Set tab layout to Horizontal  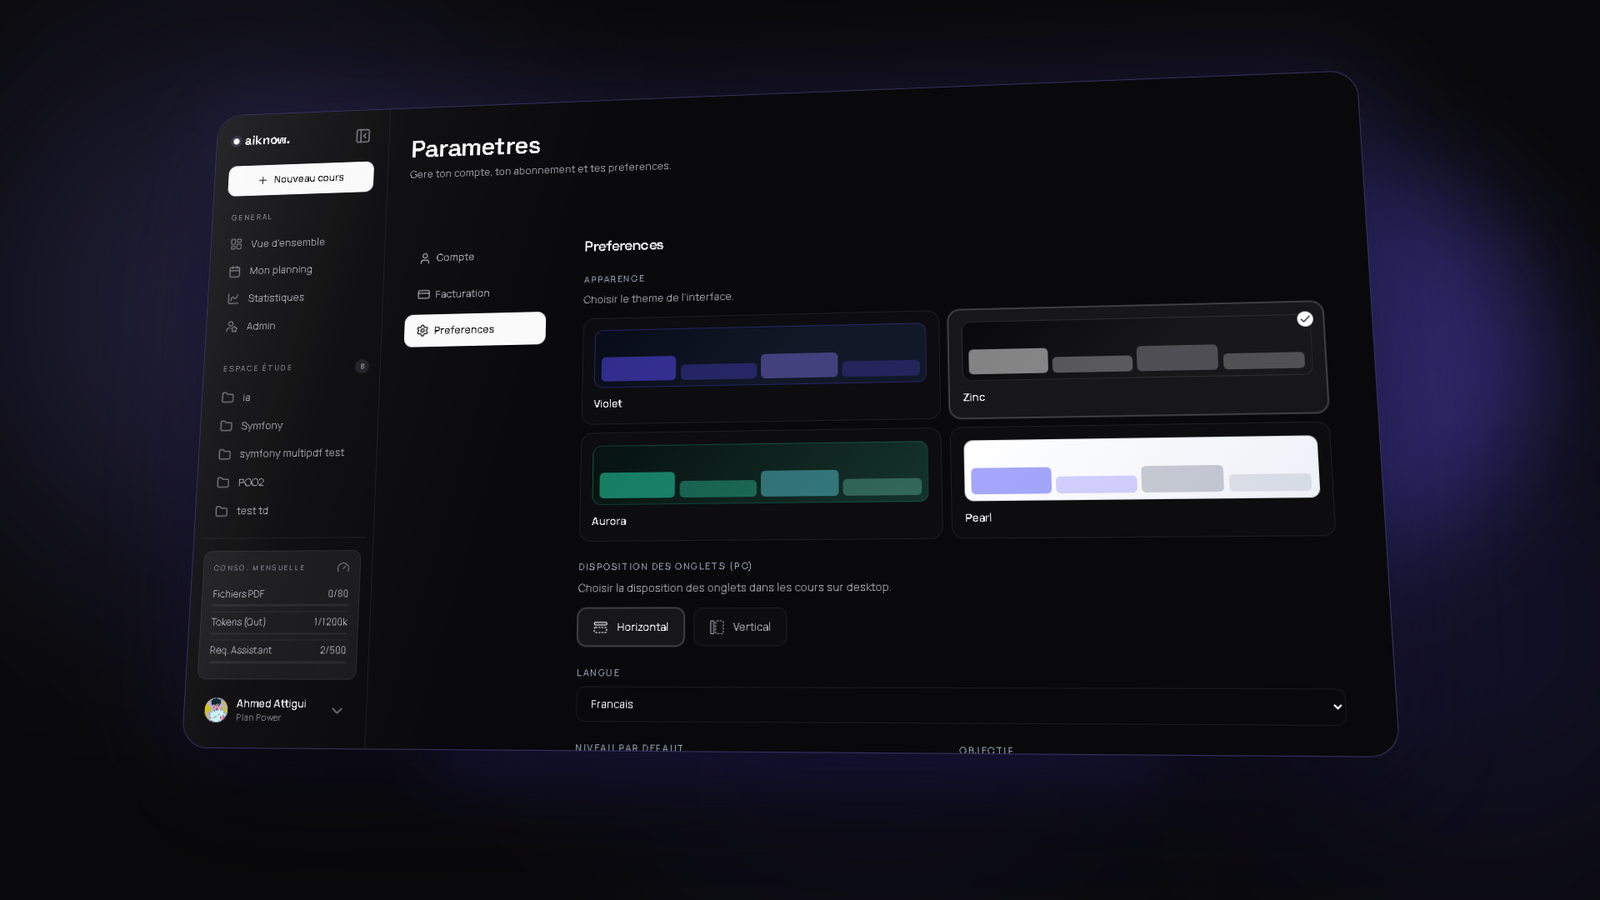point(631,627)
